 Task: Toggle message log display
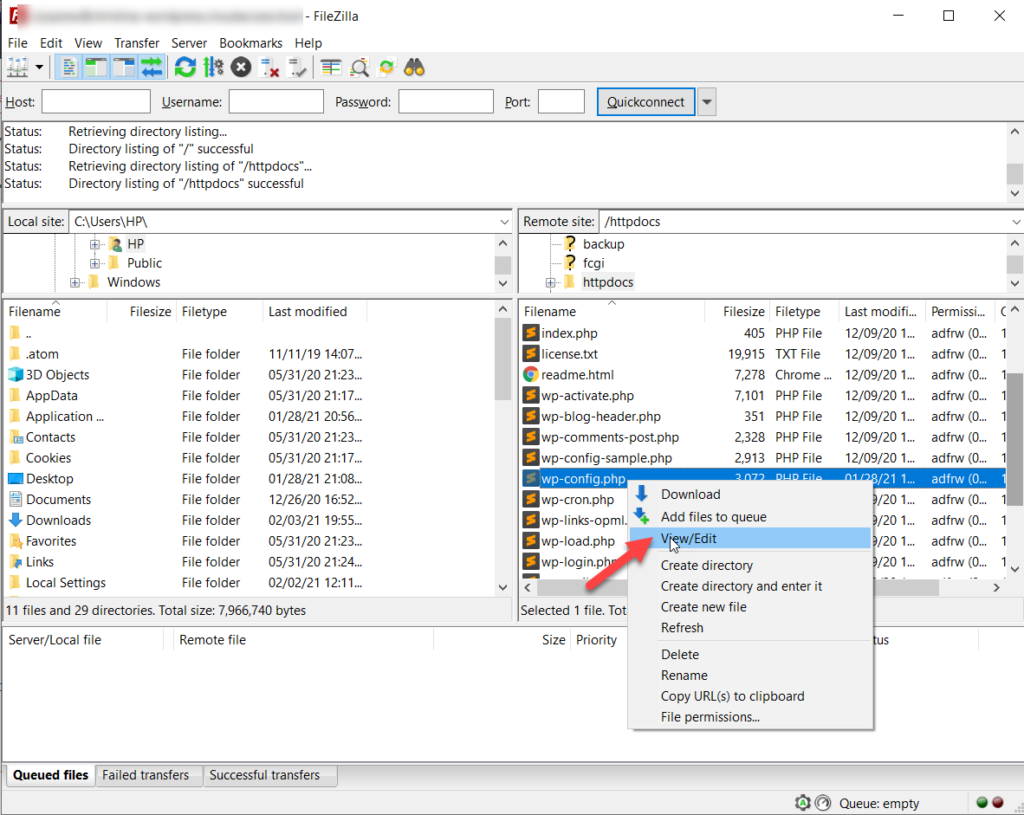click(69, 67)
